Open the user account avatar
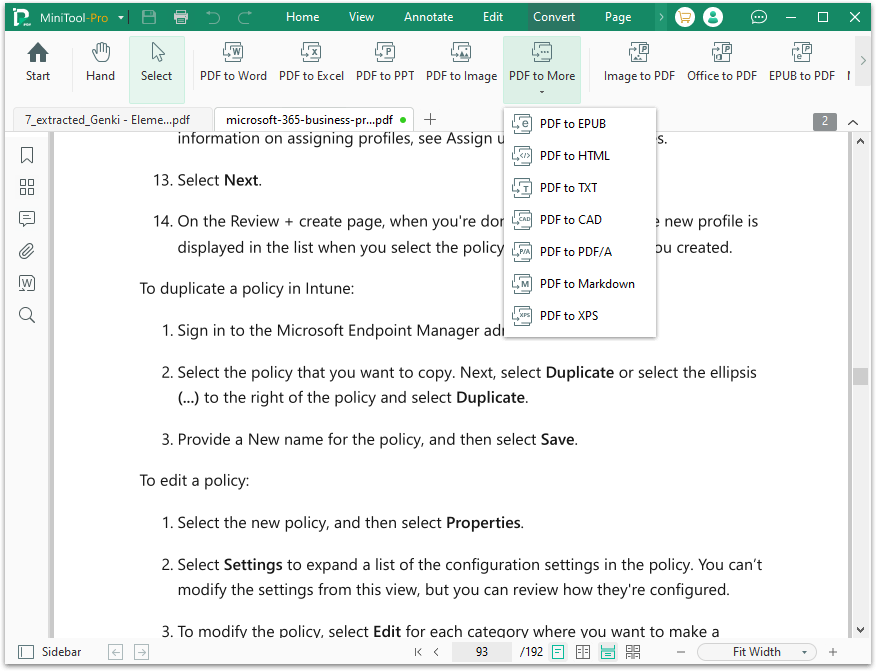The height and width of the screenshot is (671, 876). (713, 17)
